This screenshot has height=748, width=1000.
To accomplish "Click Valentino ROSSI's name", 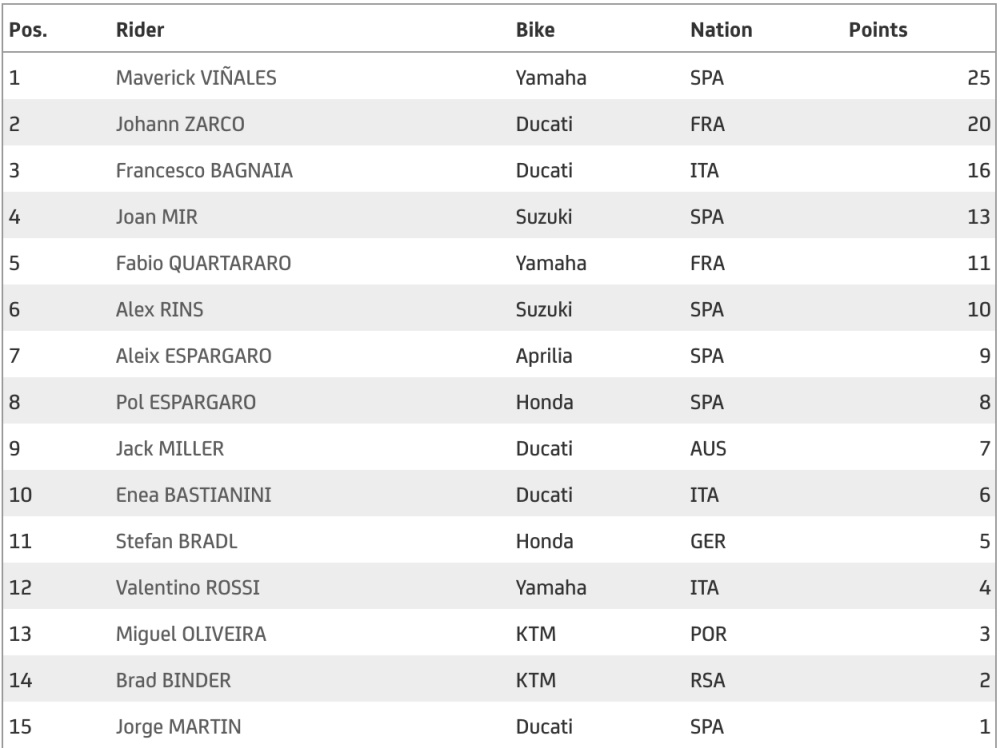I will point(188,587).
